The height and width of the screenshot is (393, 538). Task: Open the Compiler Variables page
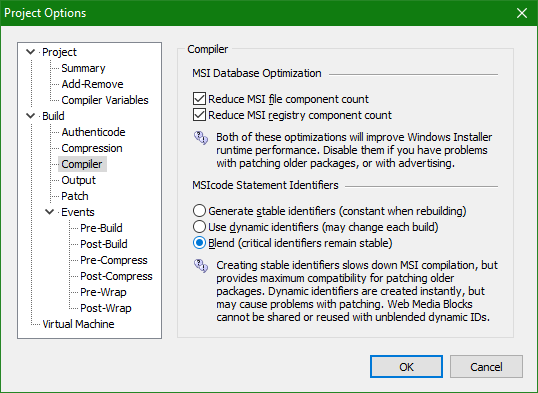click(x=105, y=100)
